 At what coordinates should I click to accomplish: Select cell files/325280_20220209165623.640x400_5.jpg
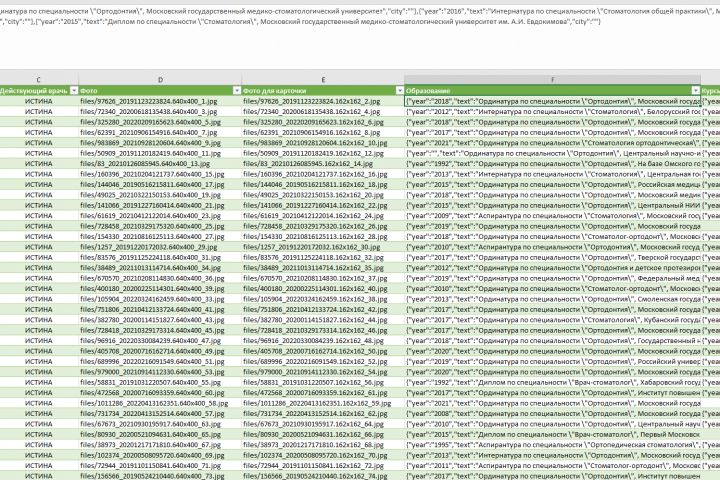click(x=160, y=122)
